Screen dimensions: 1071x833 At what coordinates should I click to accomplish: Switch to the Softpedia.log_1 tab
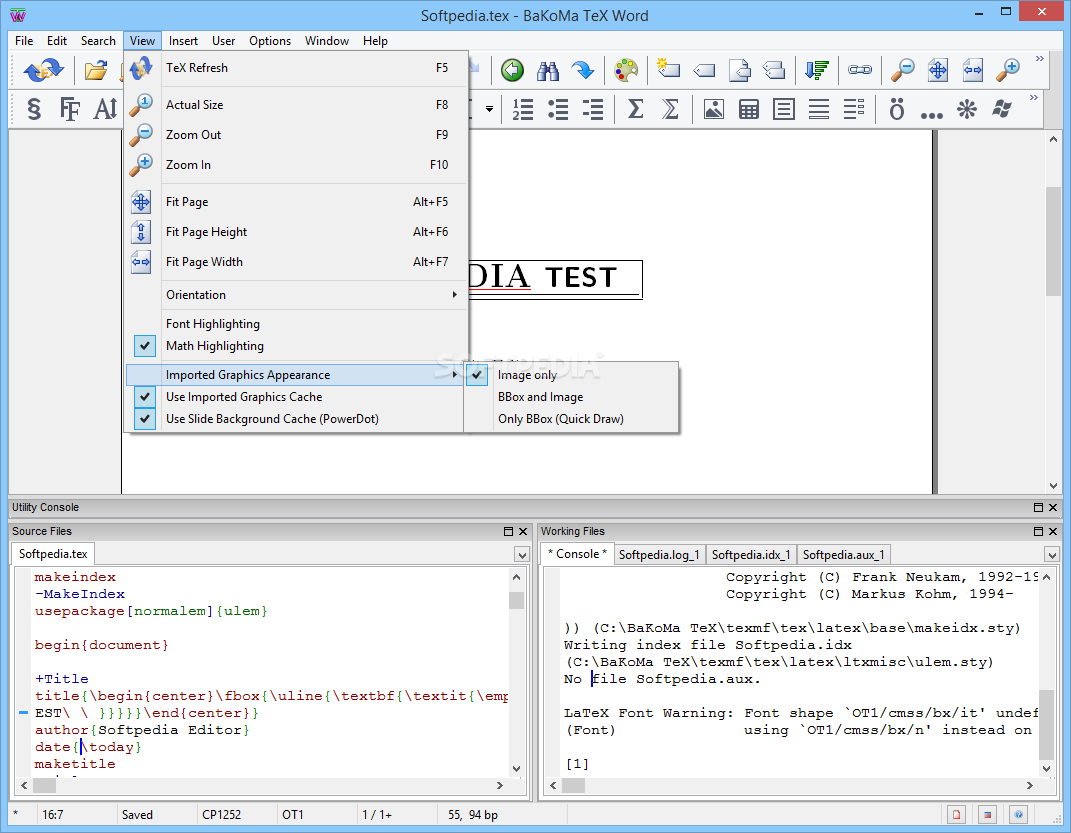658,554
